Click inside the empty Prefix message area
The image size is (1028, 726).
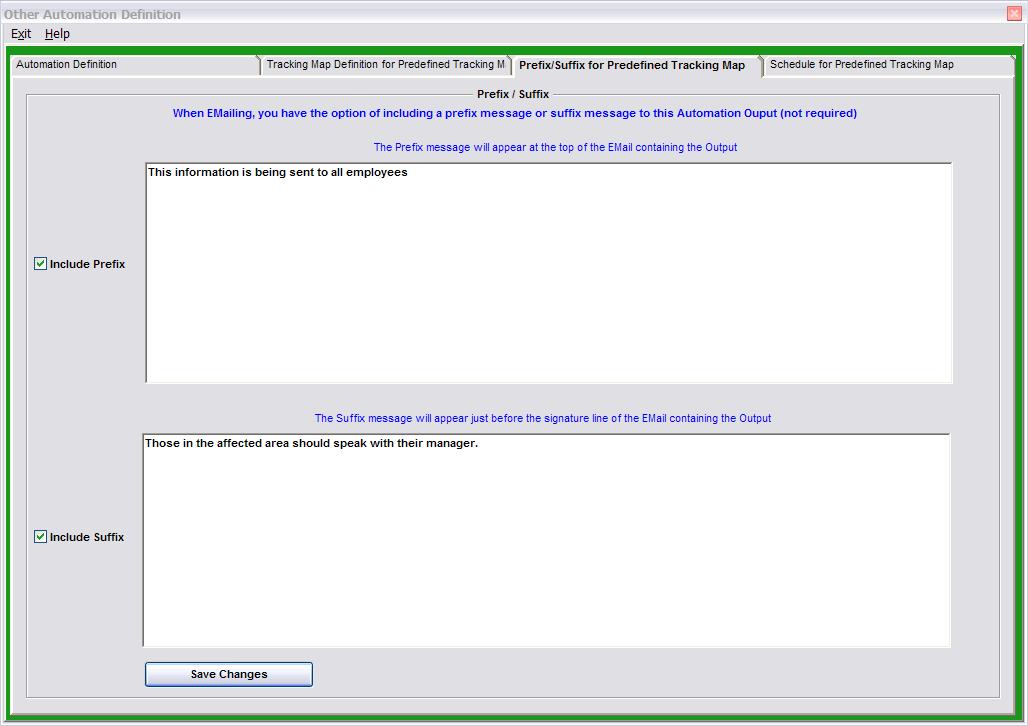[x=548, y=290]
